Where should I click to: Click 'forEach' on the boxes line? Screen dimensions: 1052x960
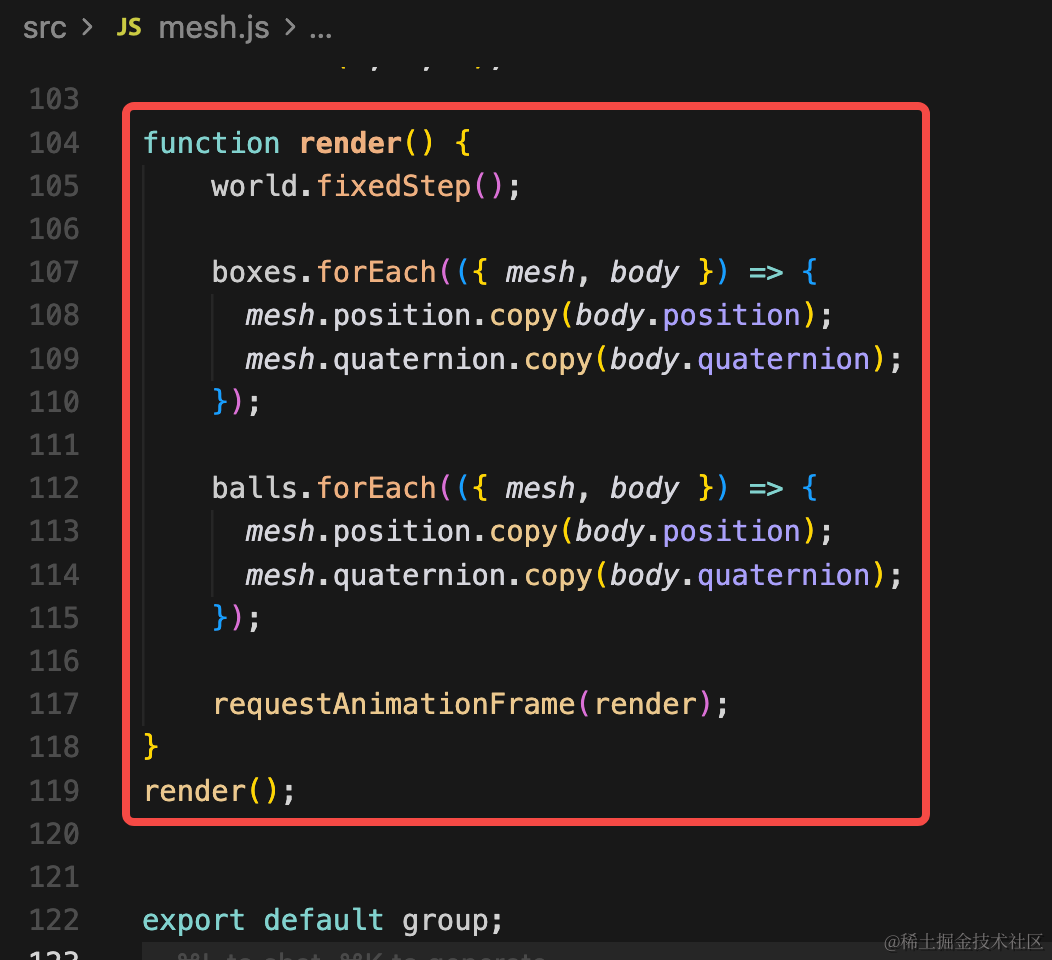point(376,272)
